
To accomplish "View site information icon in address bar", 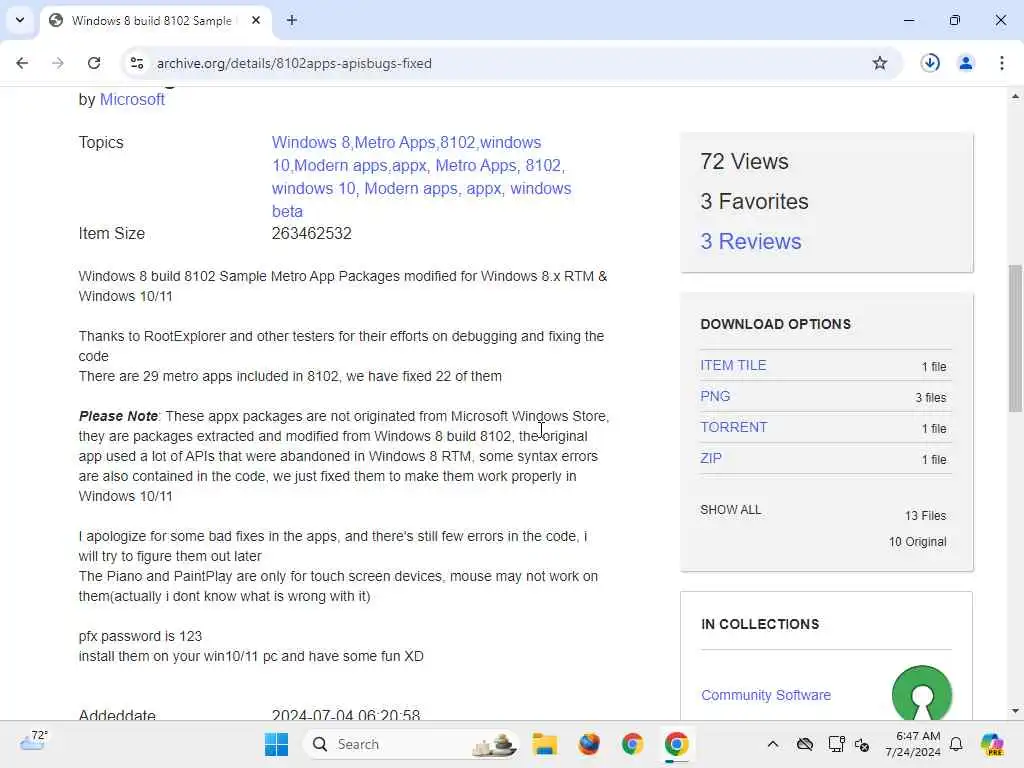I will 137,63.
